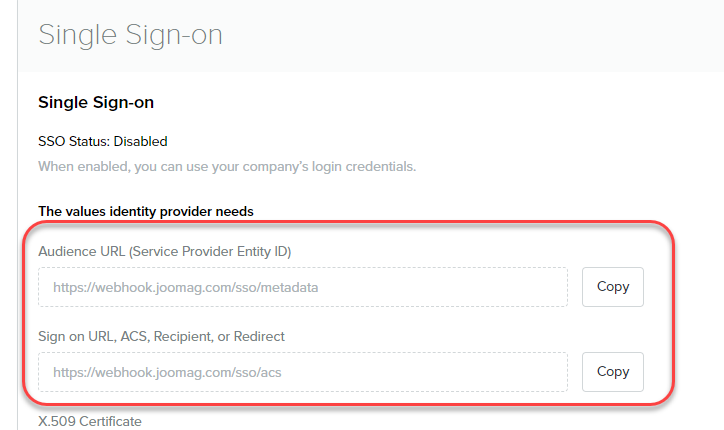Copy the Audience URL value
Viewport: 724px width, 430px height.
click(x=612, y=287)
